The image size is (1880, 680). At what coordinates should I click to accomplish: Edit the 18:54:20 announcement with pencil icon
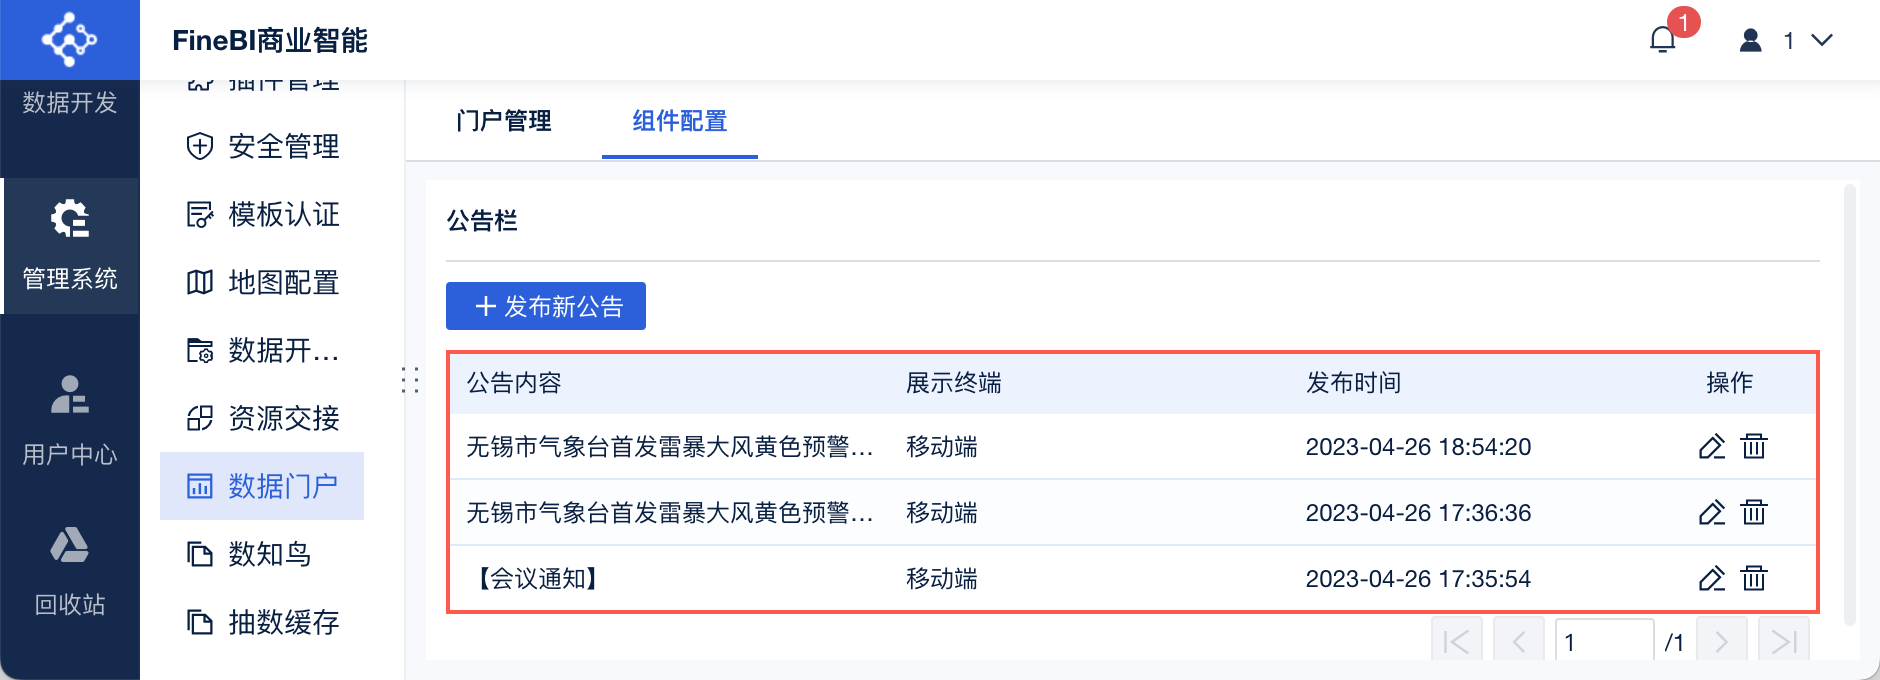coord(1712,446)
